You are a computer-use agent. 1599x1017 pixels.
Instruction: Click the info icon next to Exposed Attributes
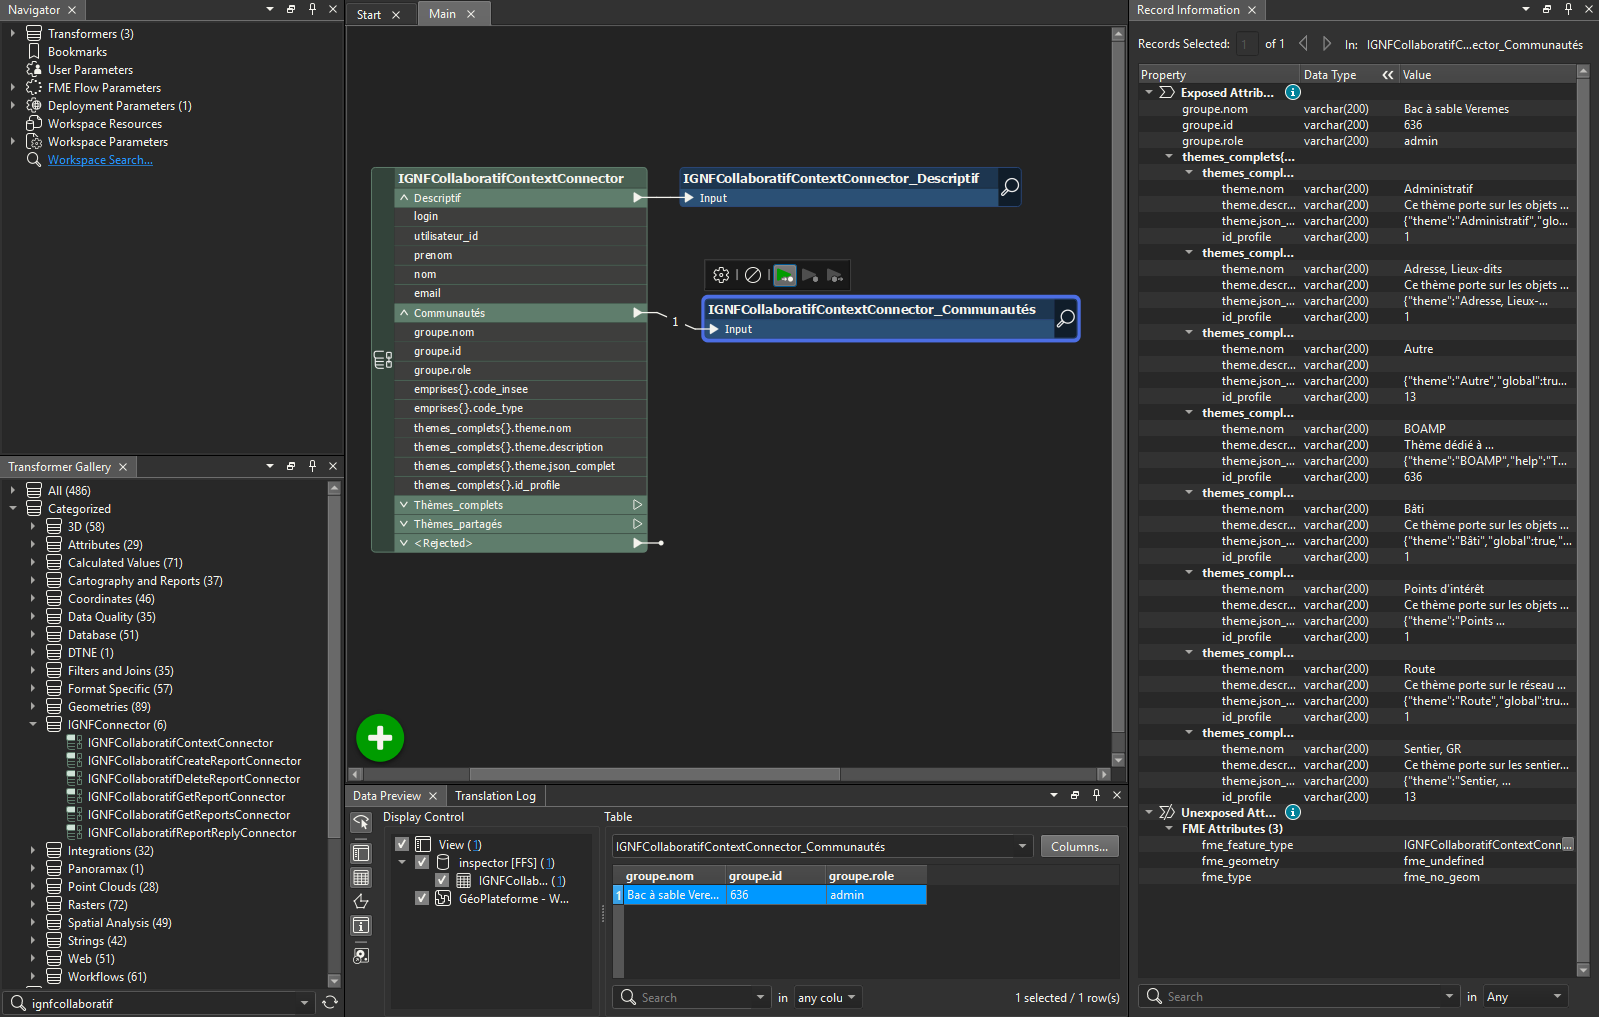coord(1292,92)
